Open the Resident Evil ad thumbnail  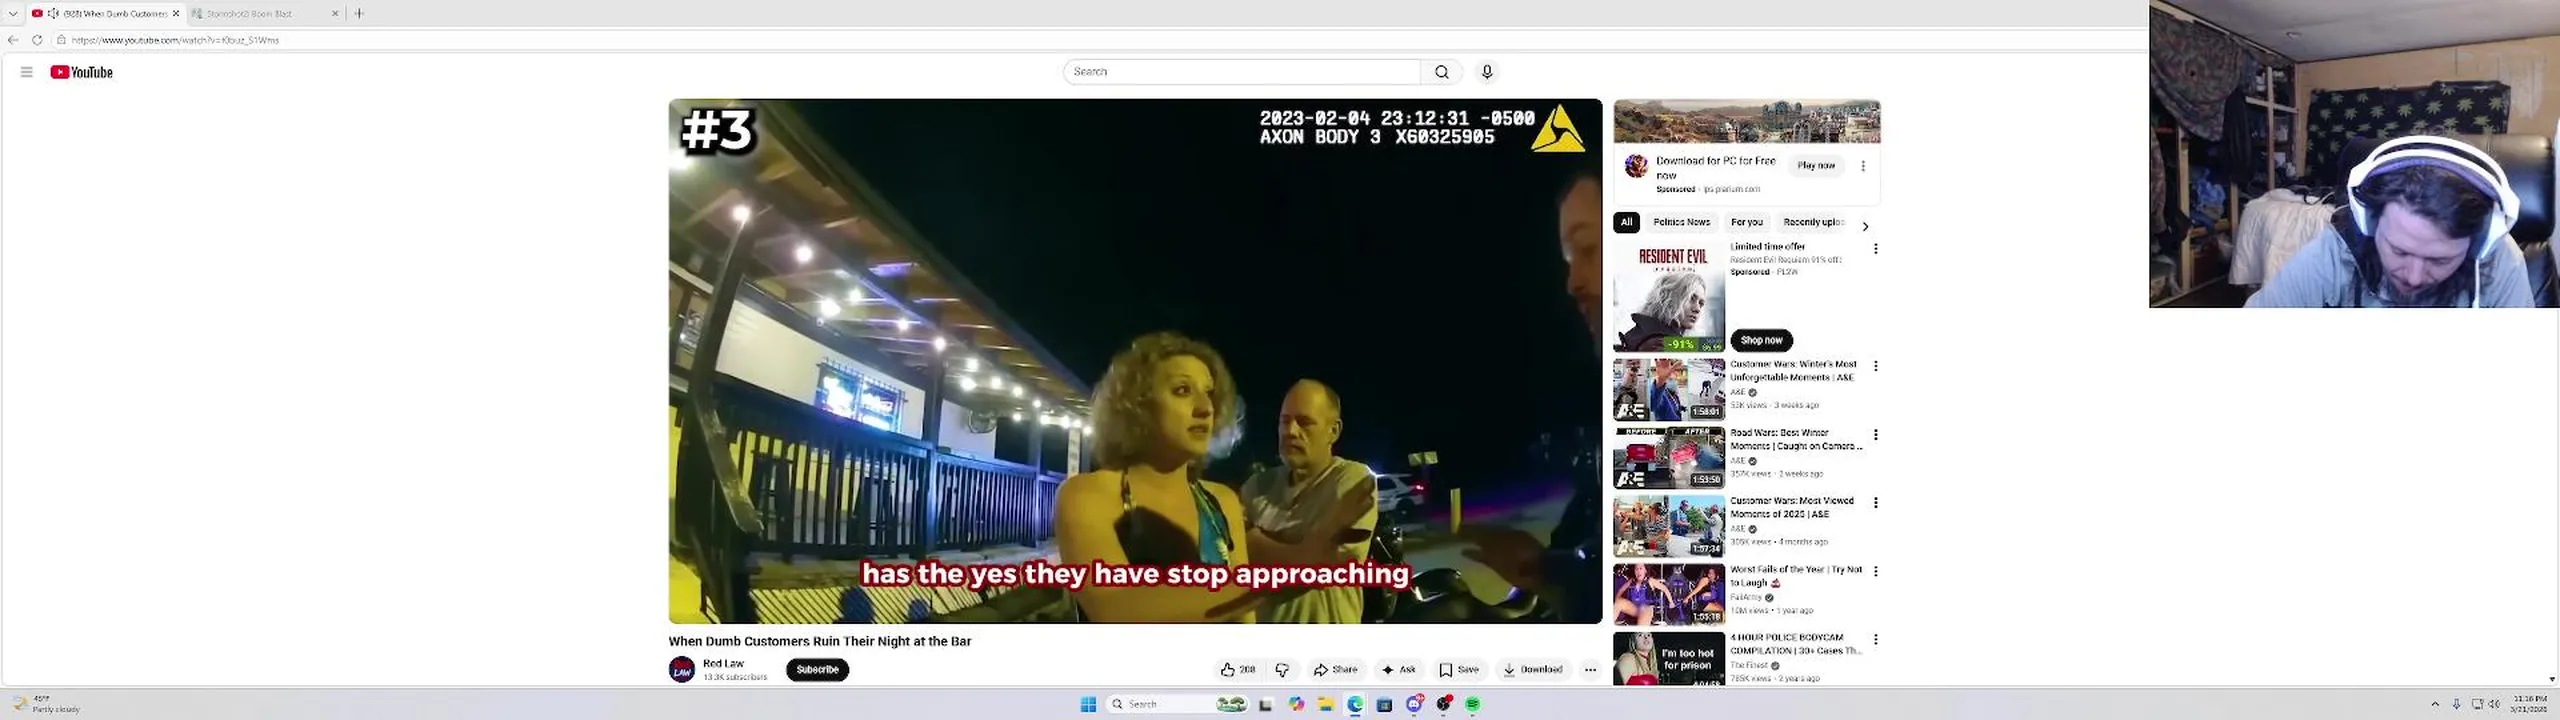pyautogui.click(x=1669, y=296)
